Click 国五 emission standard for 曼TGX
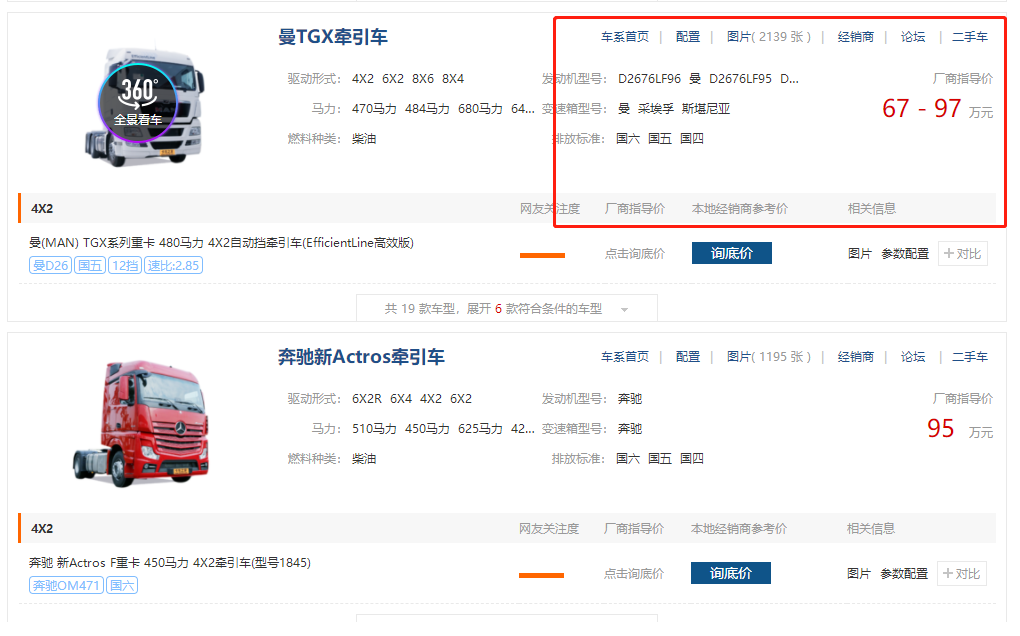The image size is (1020, 636). 660,139
